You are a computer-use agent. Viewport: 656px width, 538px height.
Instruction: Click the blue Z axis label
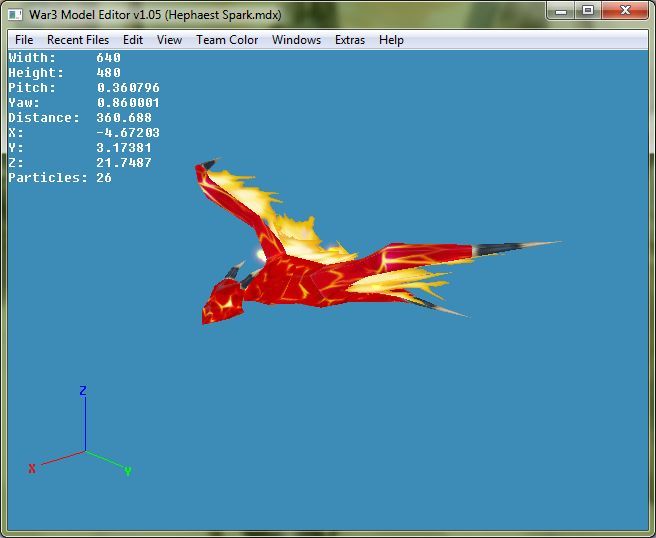pos(83,391)
